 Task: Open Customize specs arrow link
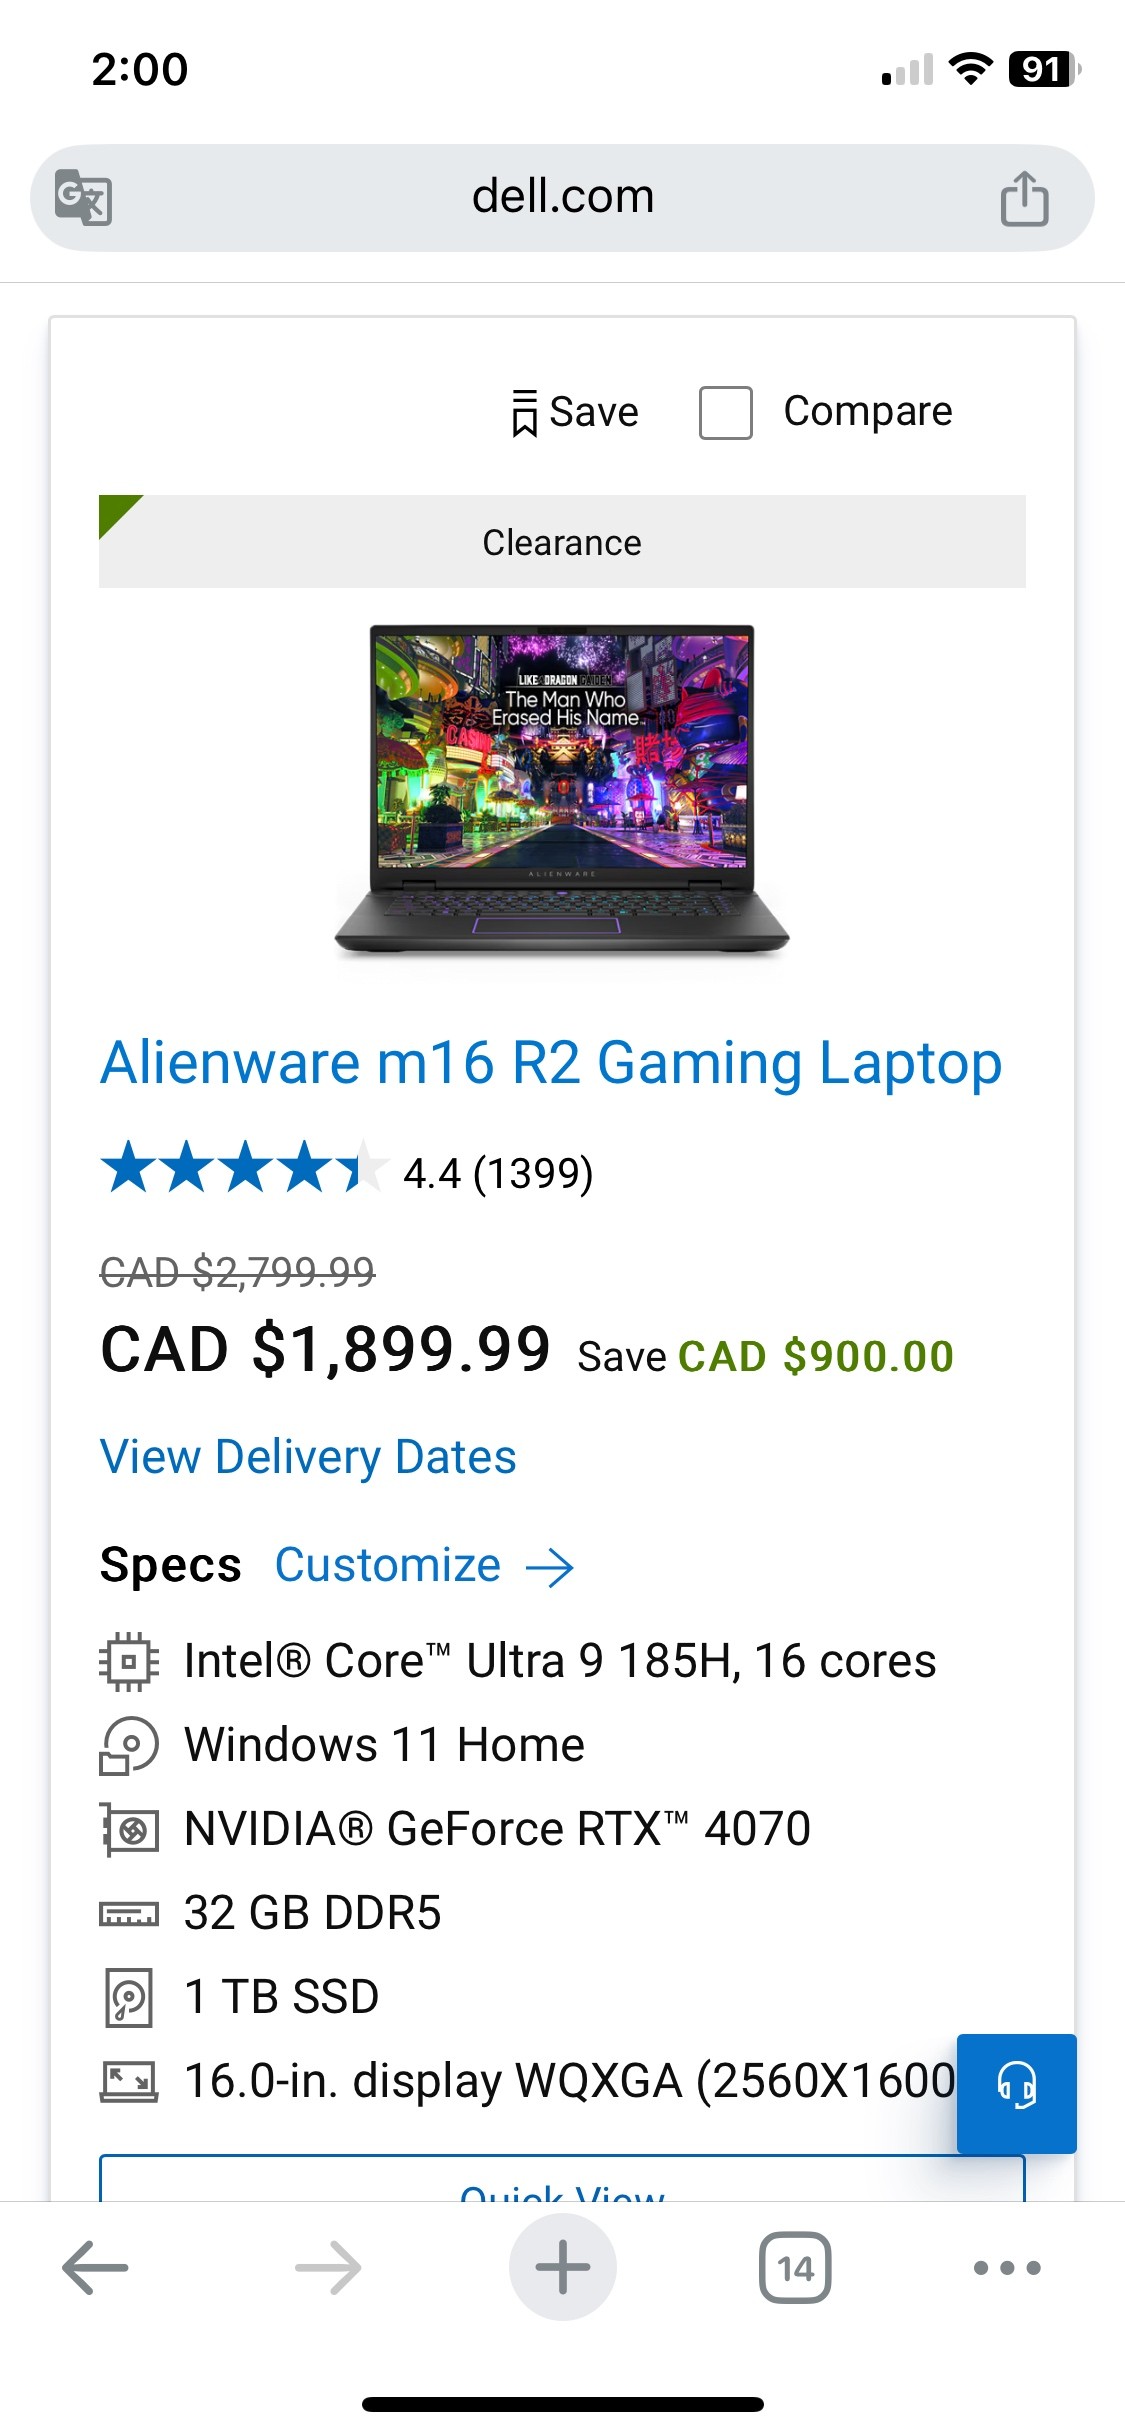click(x=424, y=1565)
